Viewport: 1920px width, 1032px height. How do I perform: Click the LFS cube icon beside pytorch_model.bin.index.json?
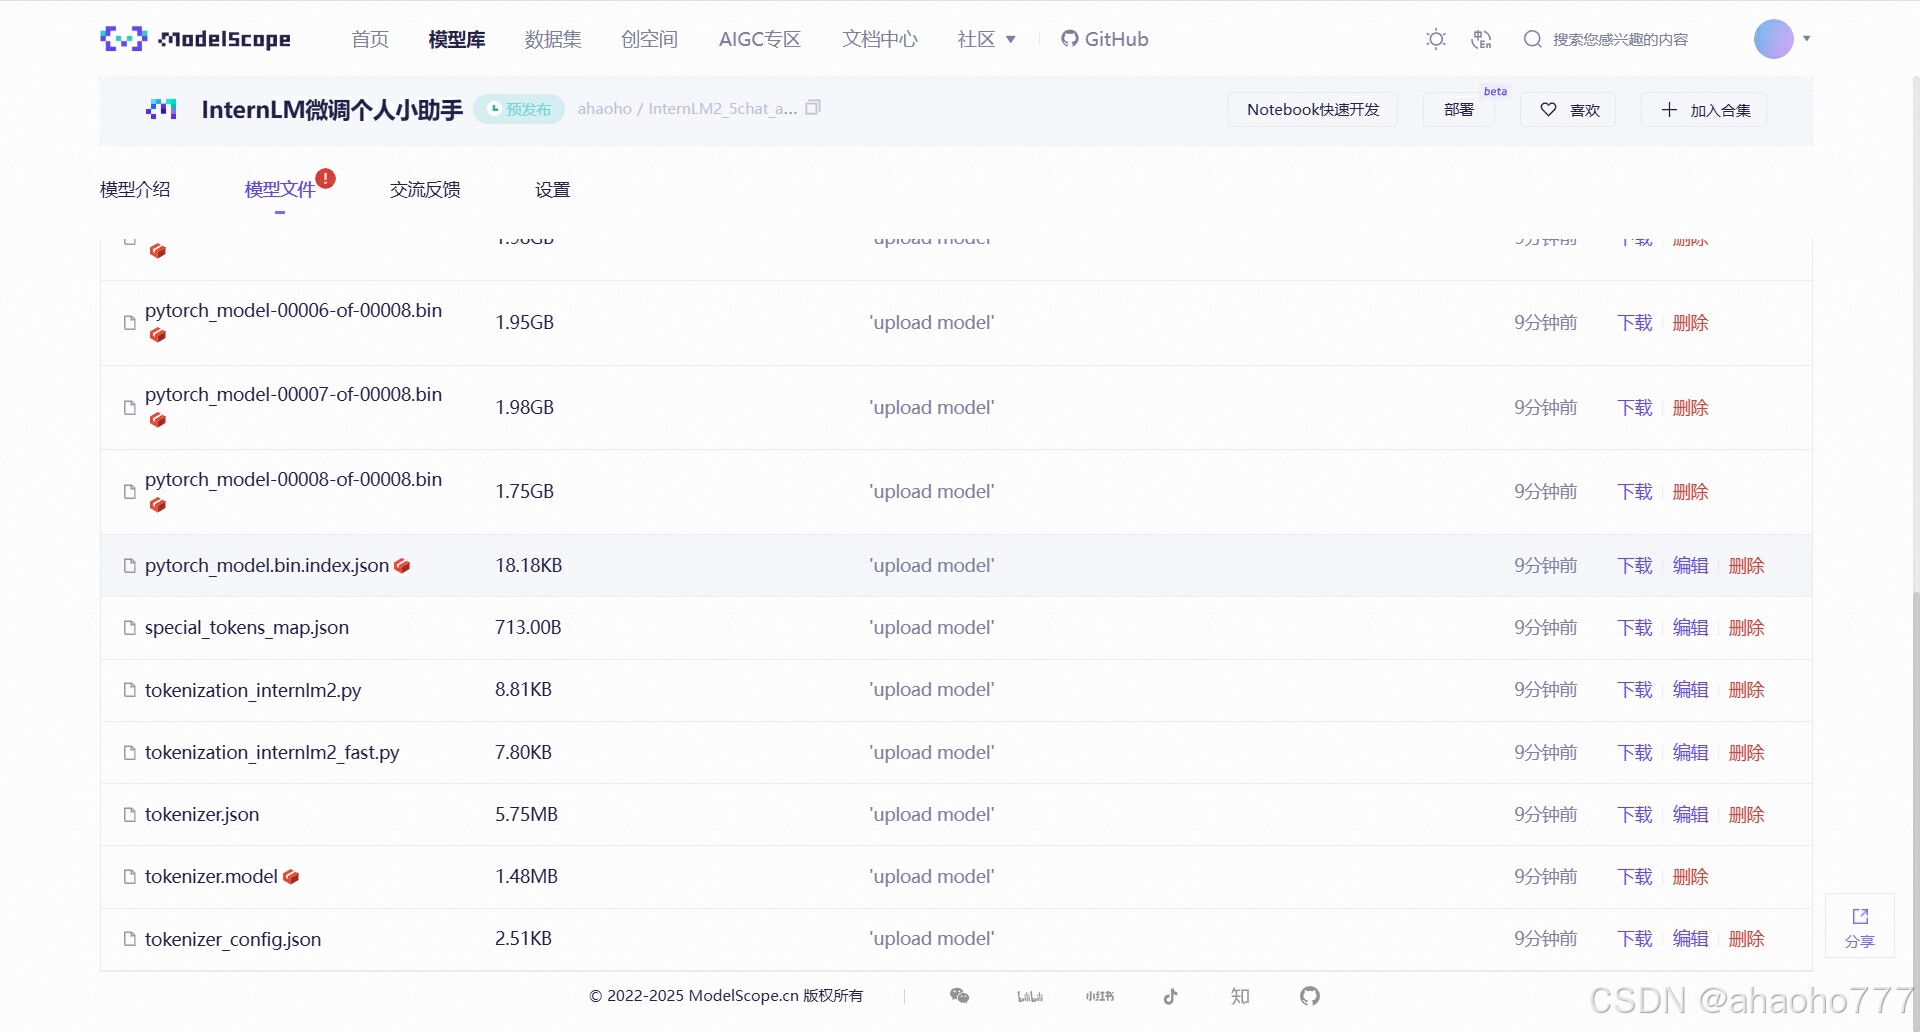point(402,565)
